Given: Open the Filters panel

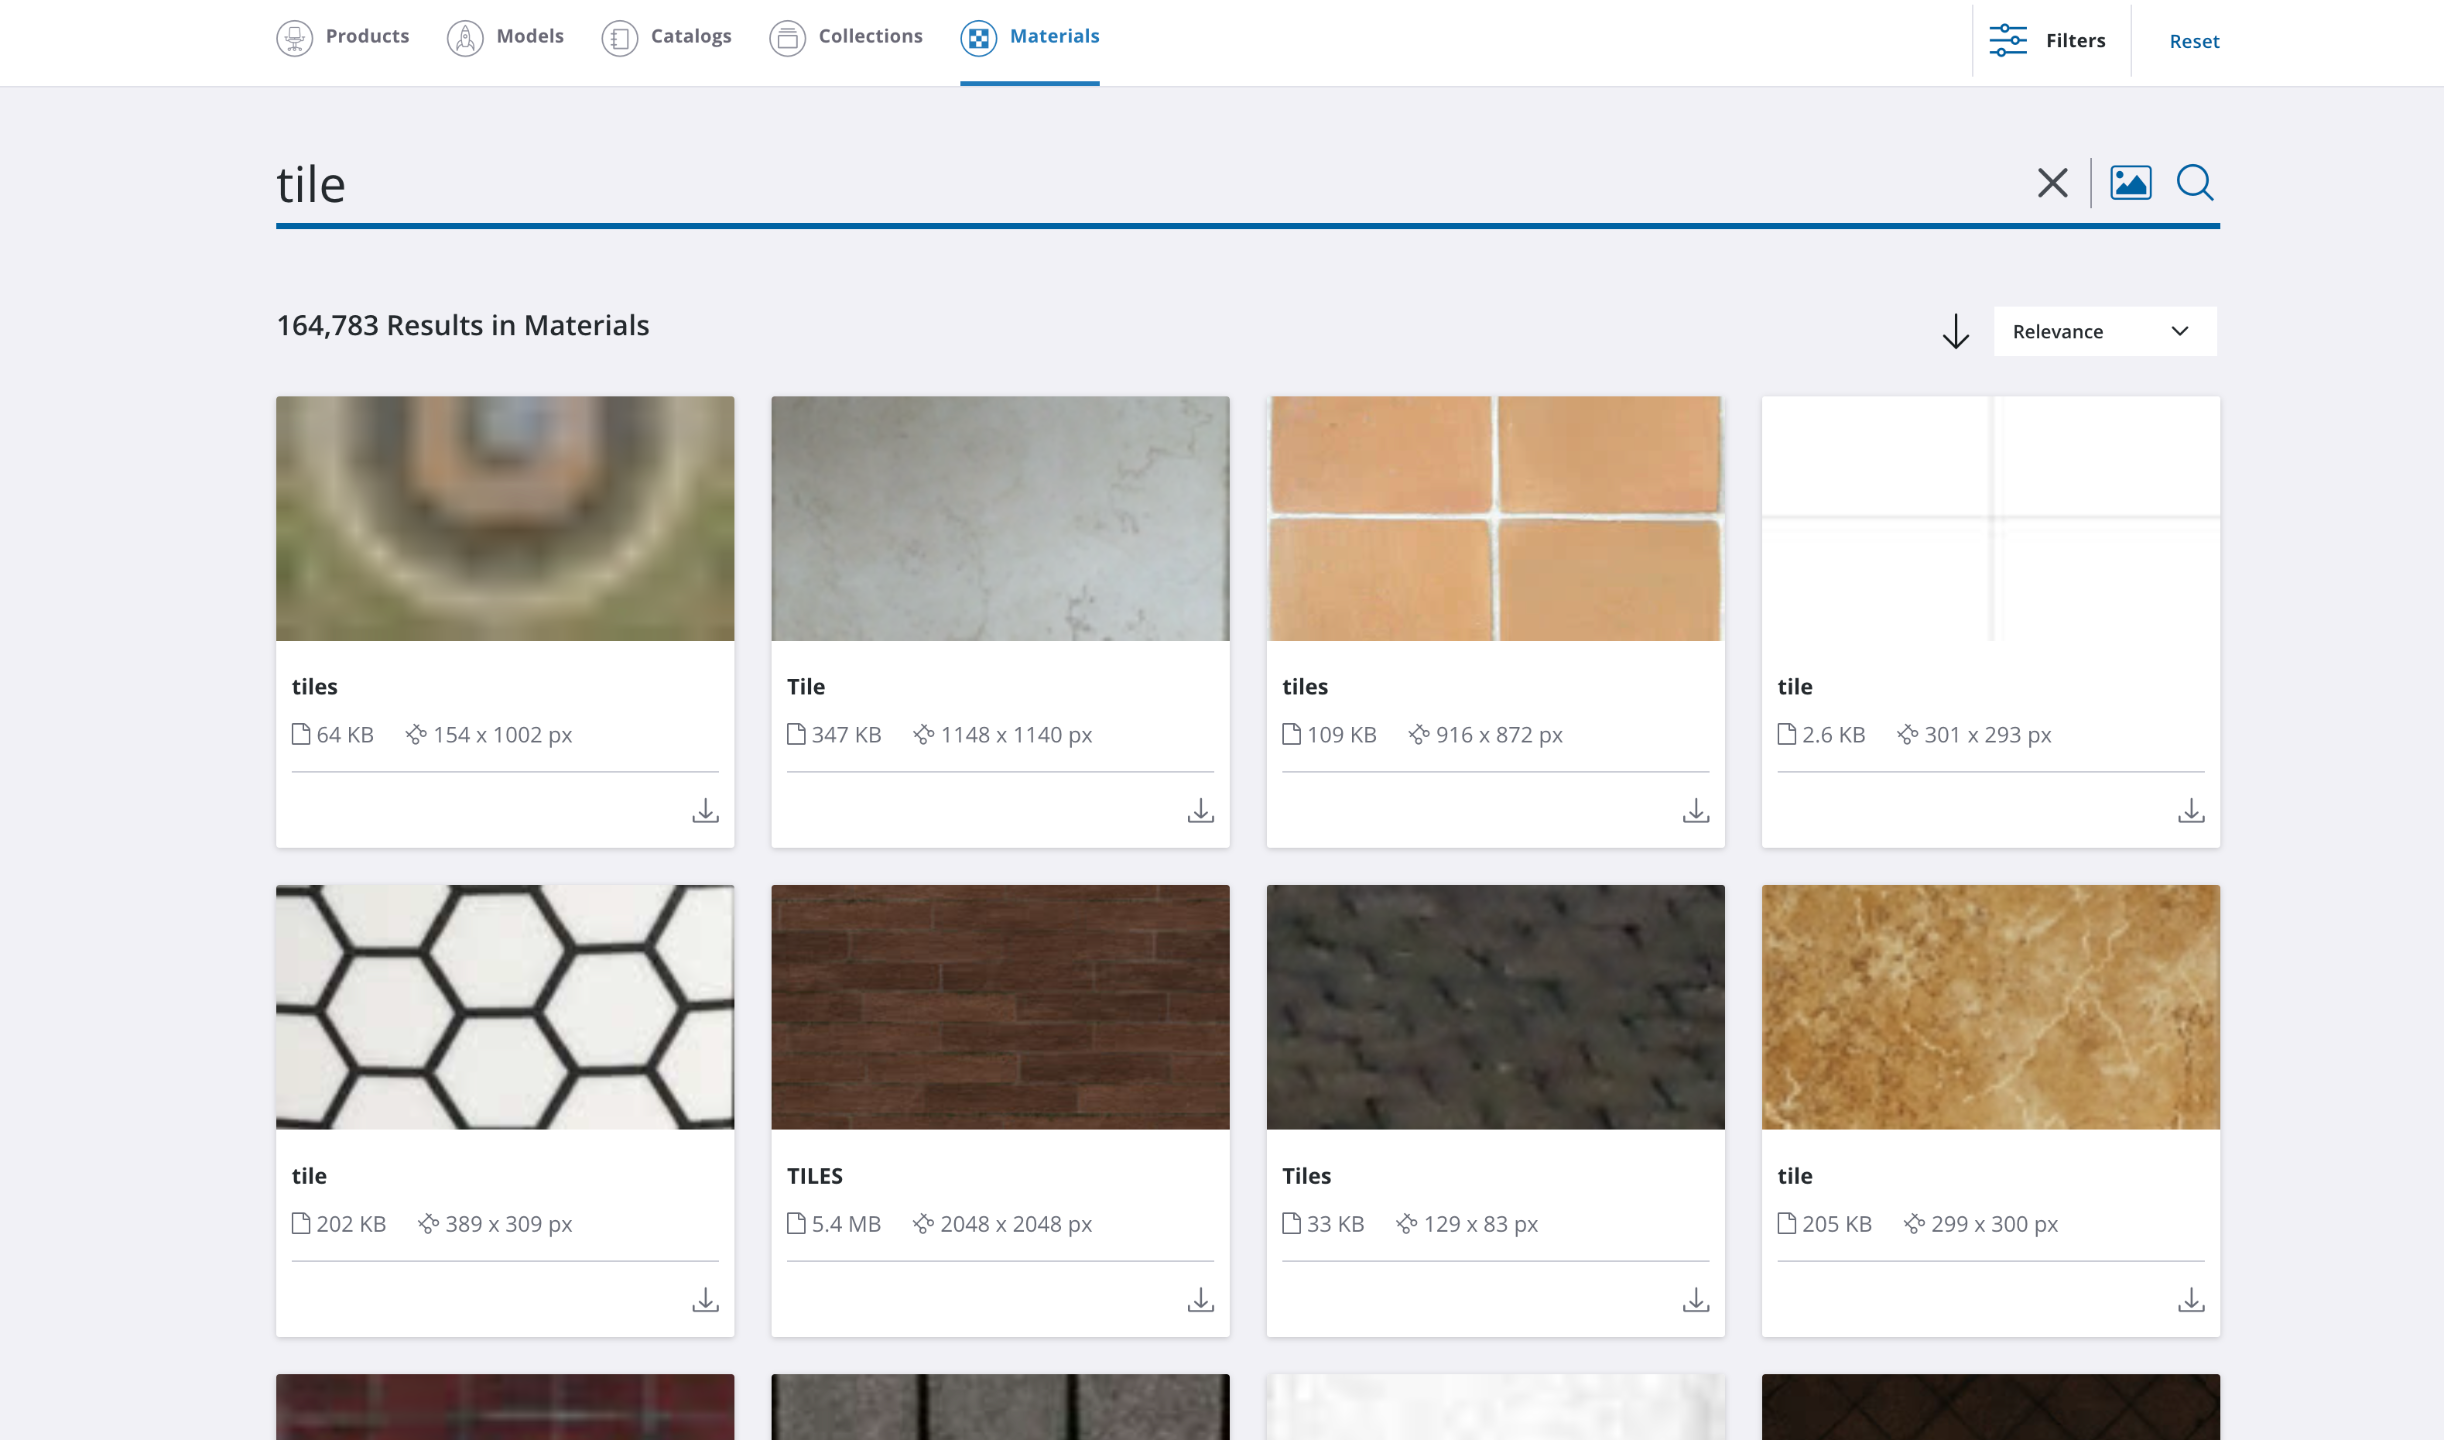Looking at the screenshot, I should 2048,41.
